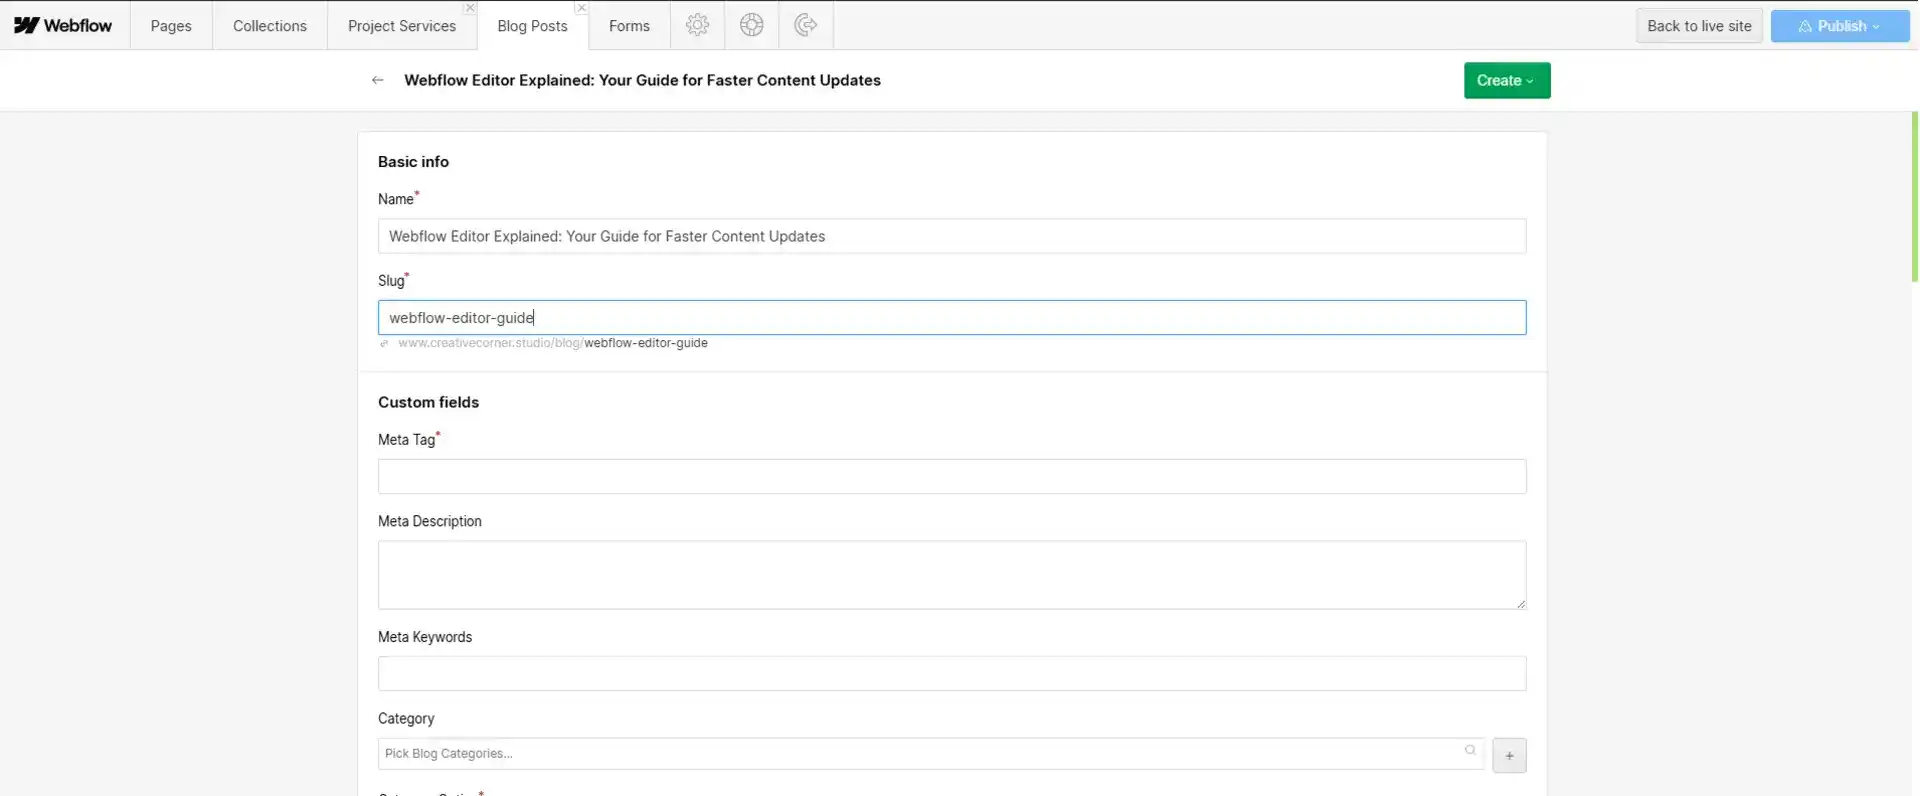
Task: Click into the Name input field
Action: pos(952,236)
